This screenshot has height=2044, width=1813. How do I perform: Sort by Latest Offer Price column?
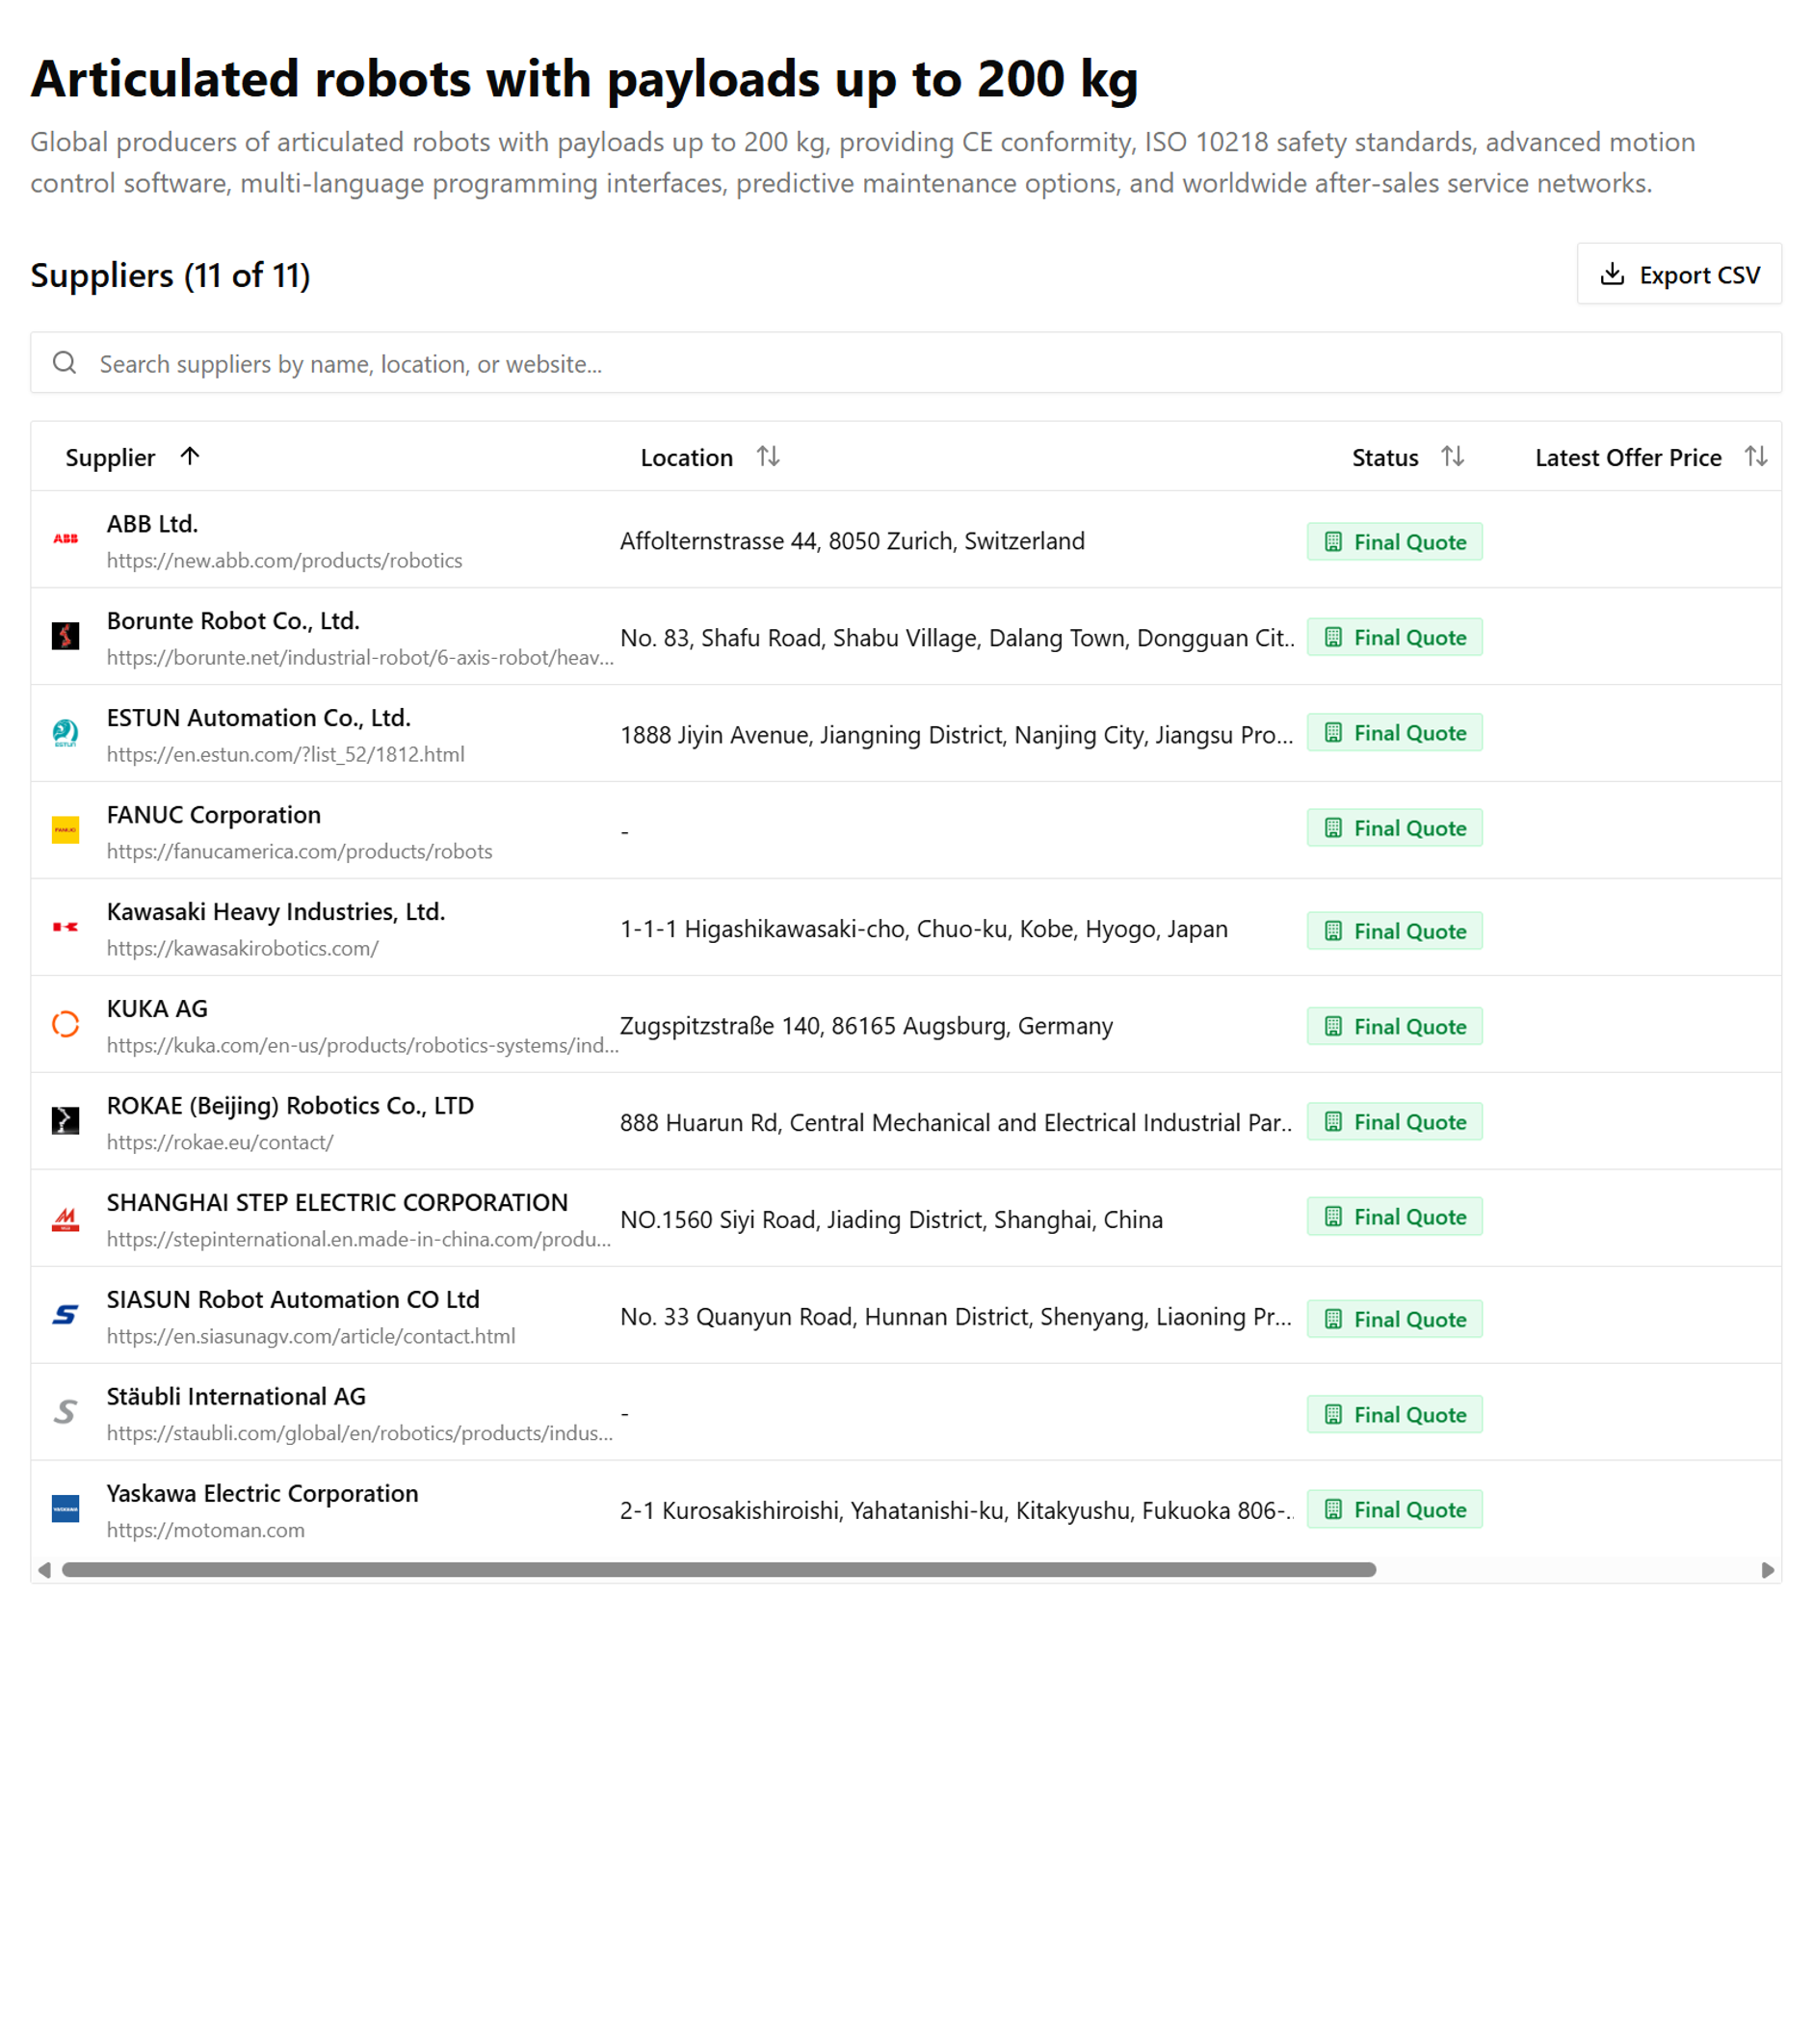[x=1756, y=457]
